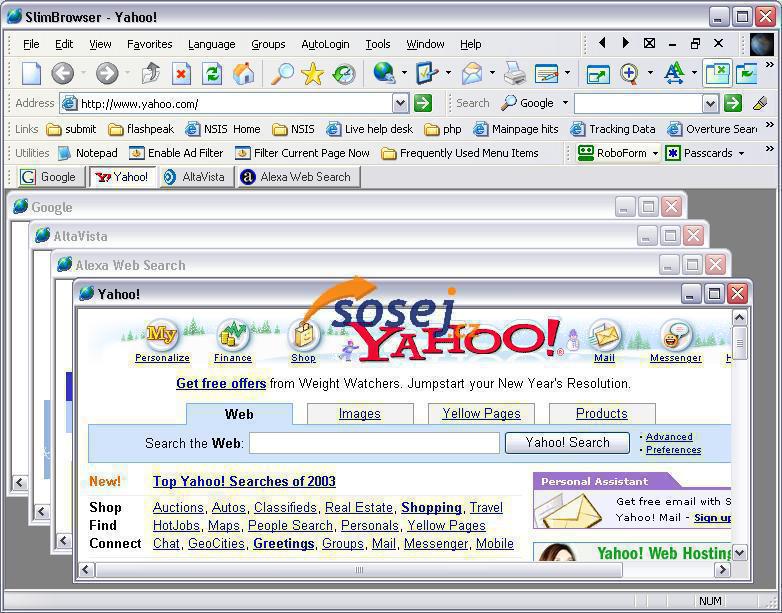Click the New blank page toolbar icon

[x=31, y=74]
